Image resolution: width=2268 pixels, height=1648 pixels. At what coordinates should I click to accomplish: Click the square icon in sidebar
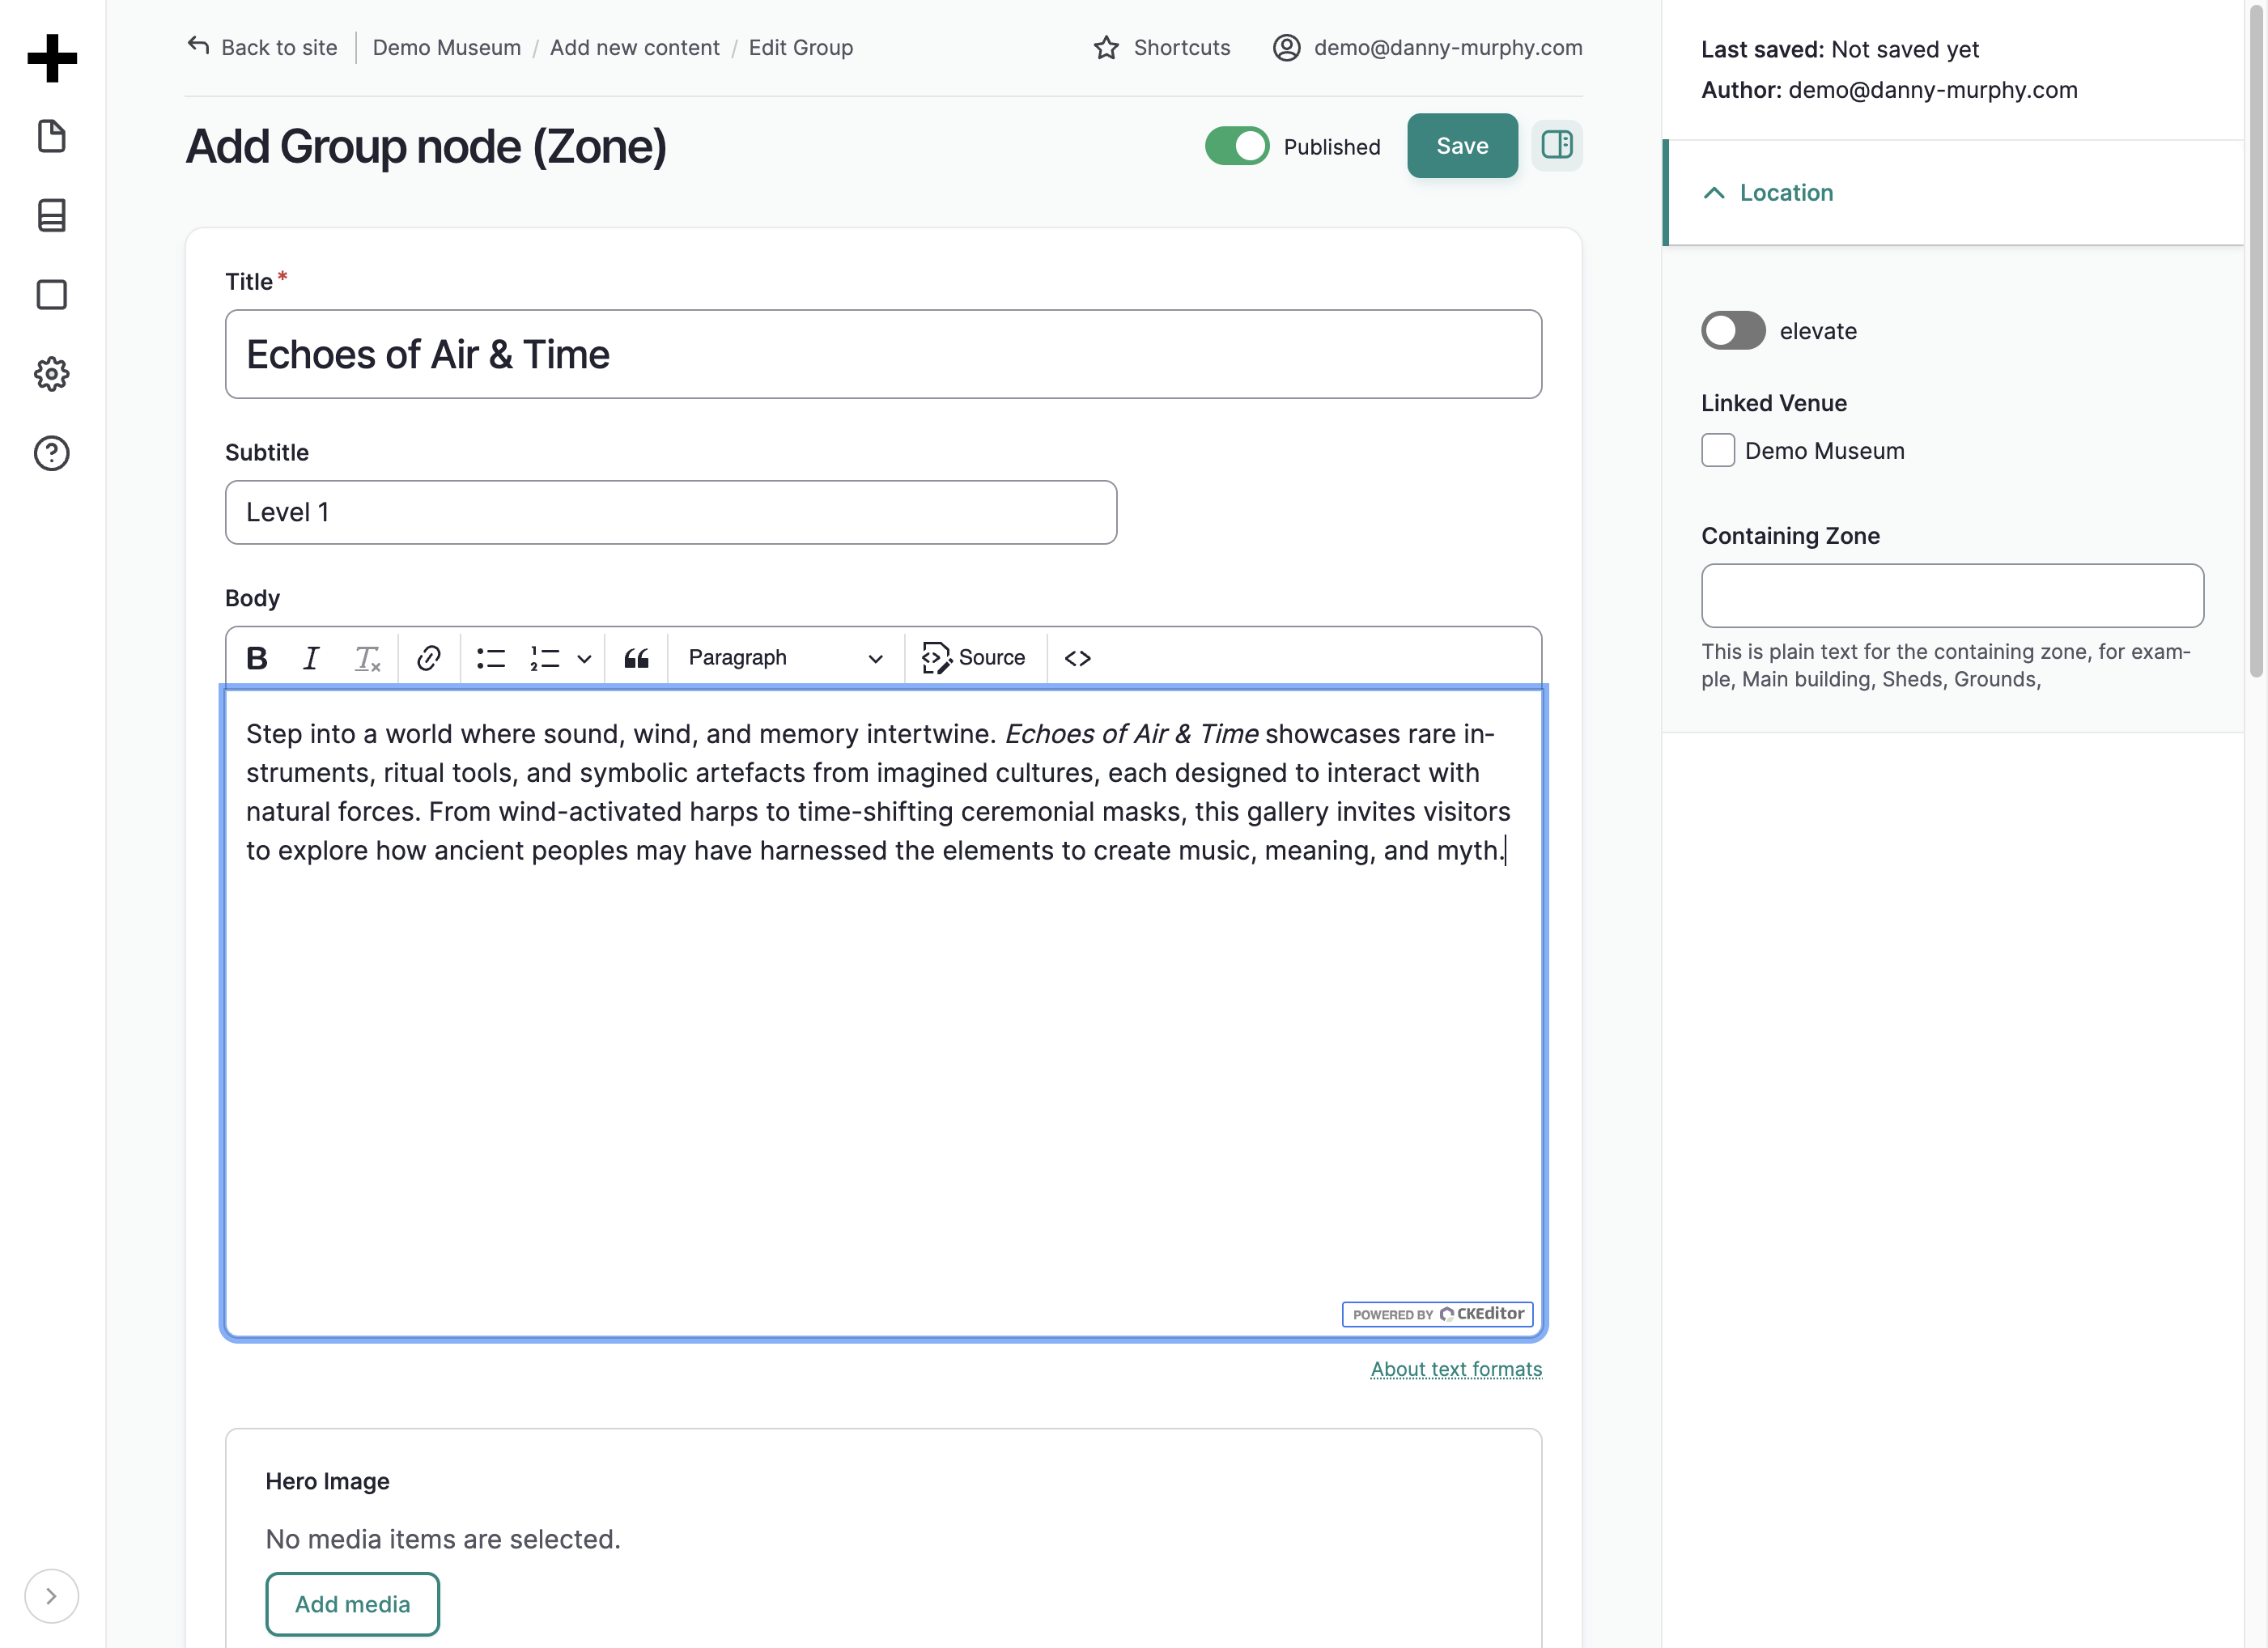click(x=52, y=295)
